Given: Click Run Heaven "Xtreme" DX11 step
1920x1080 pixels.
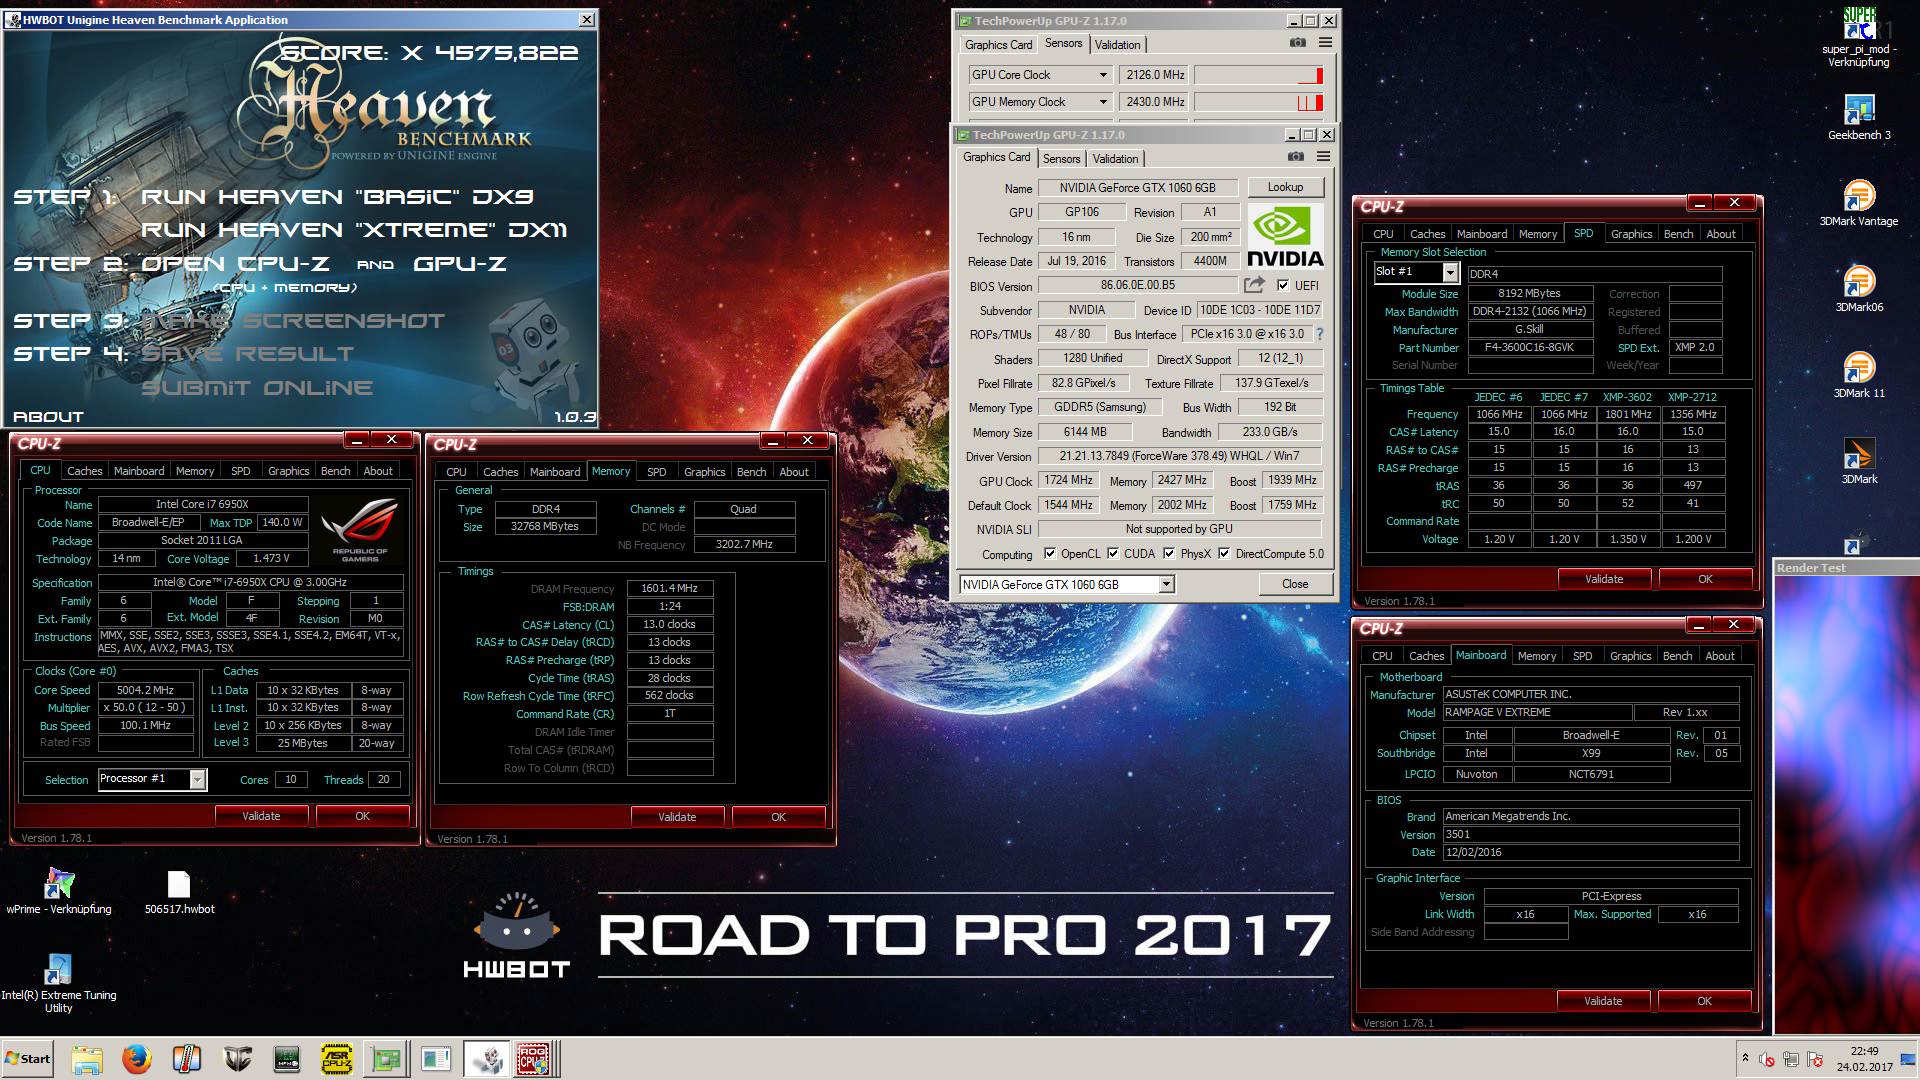Looking at the screenshot, I should coord(354,230).
